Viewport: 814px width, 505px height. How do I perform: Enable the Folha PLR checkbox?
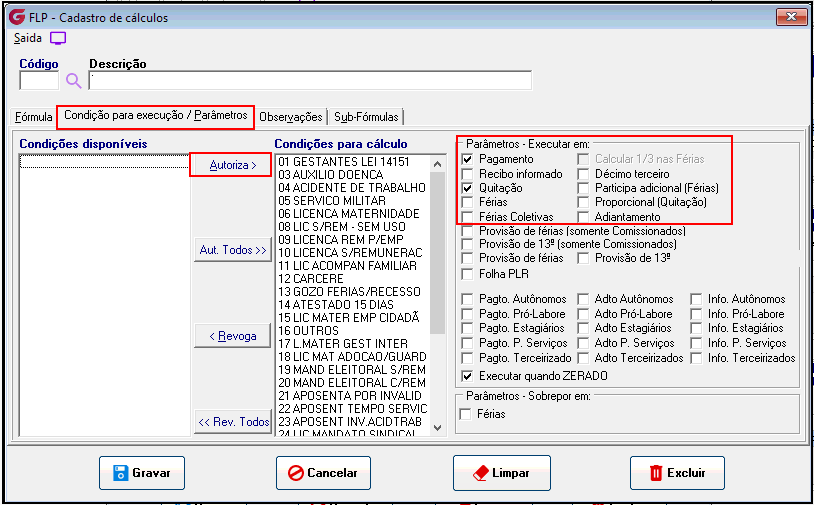[468, 274]
